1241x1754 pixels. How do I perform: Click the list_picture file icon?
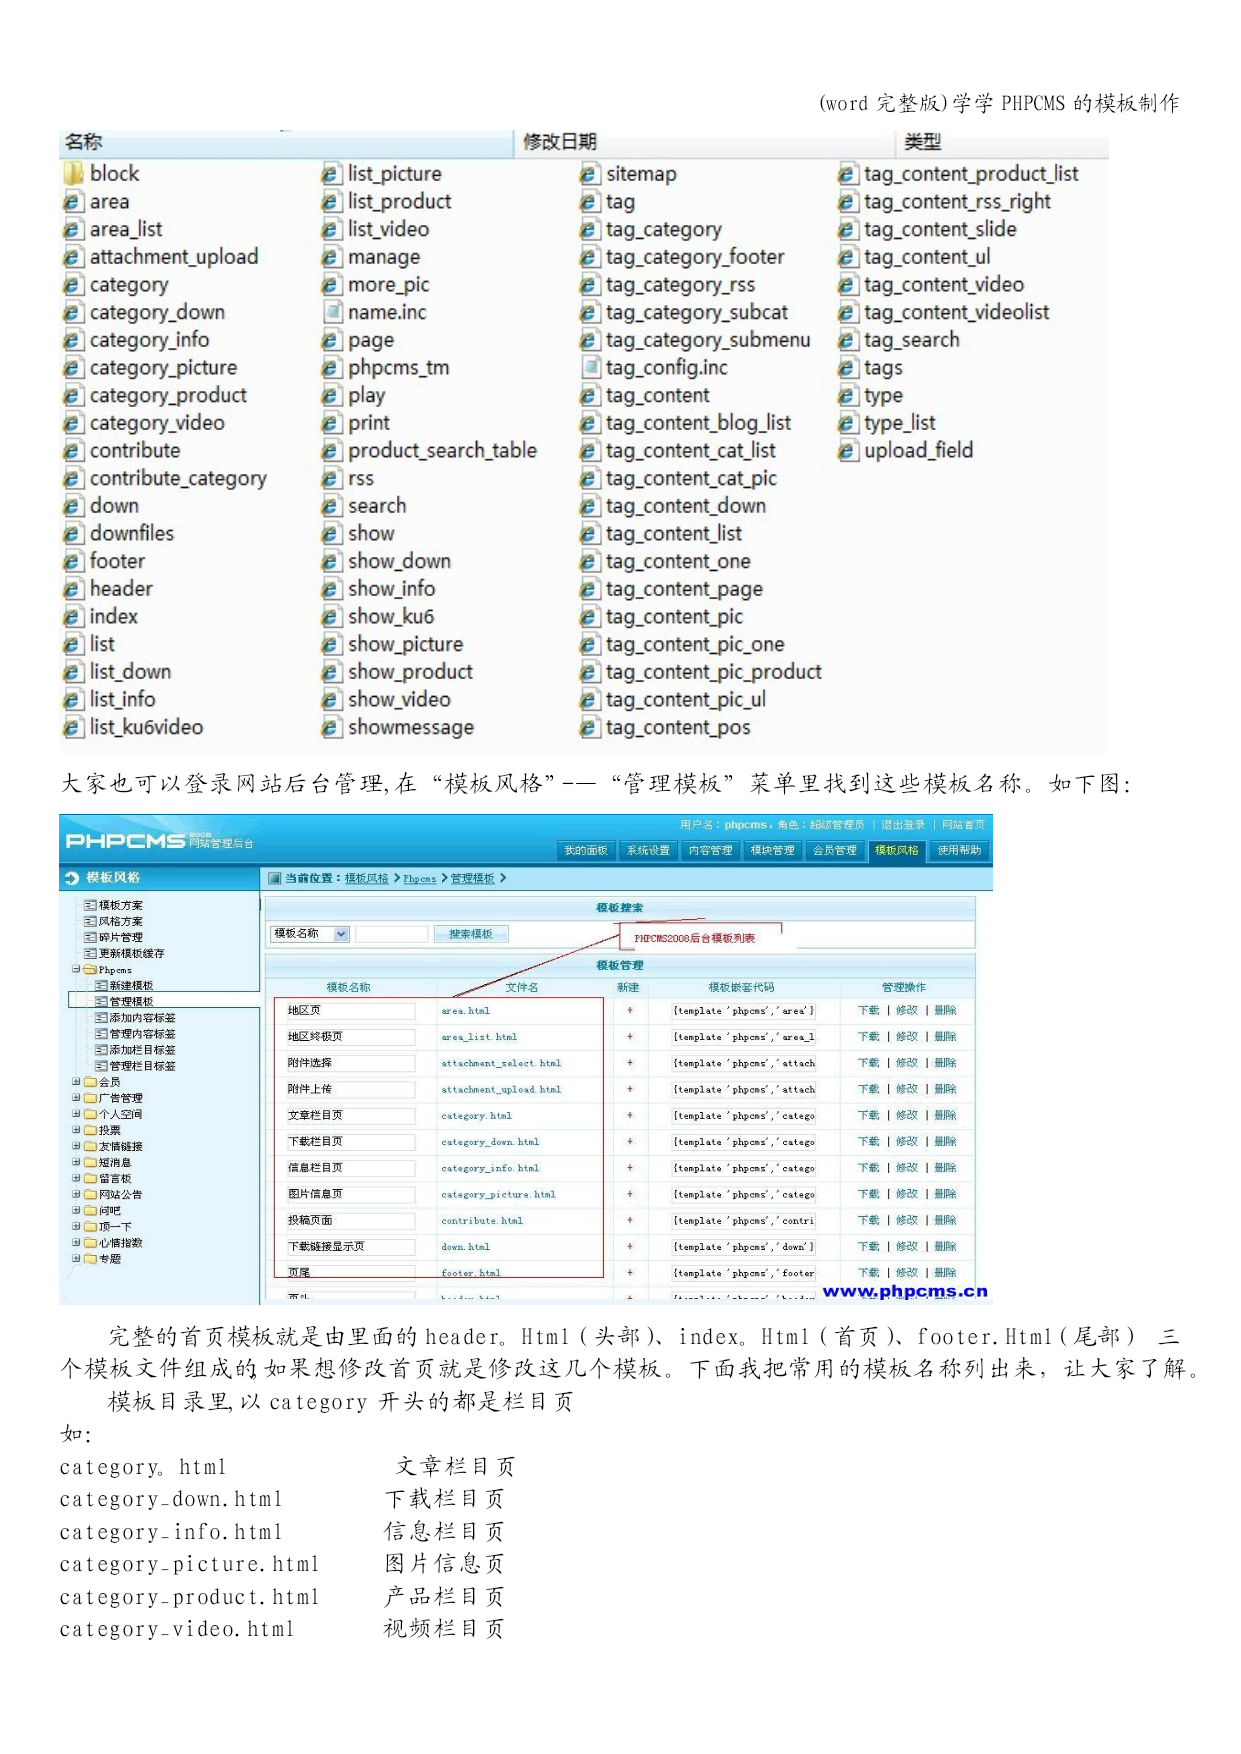click(332, 174)
